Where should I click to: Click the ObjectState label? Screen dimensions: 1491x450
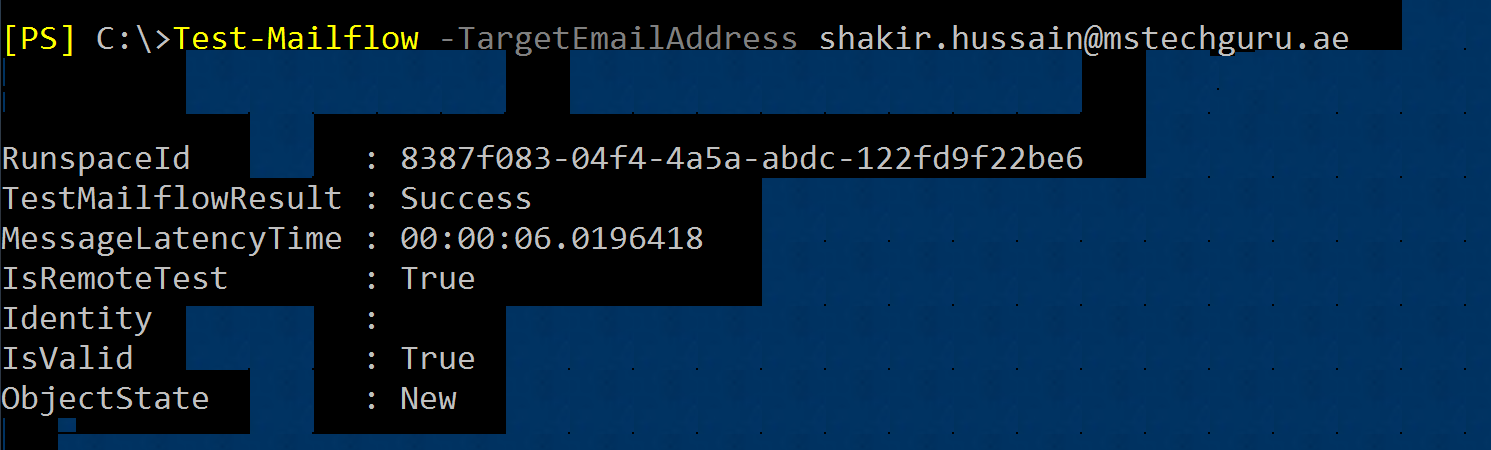[105, 399]
